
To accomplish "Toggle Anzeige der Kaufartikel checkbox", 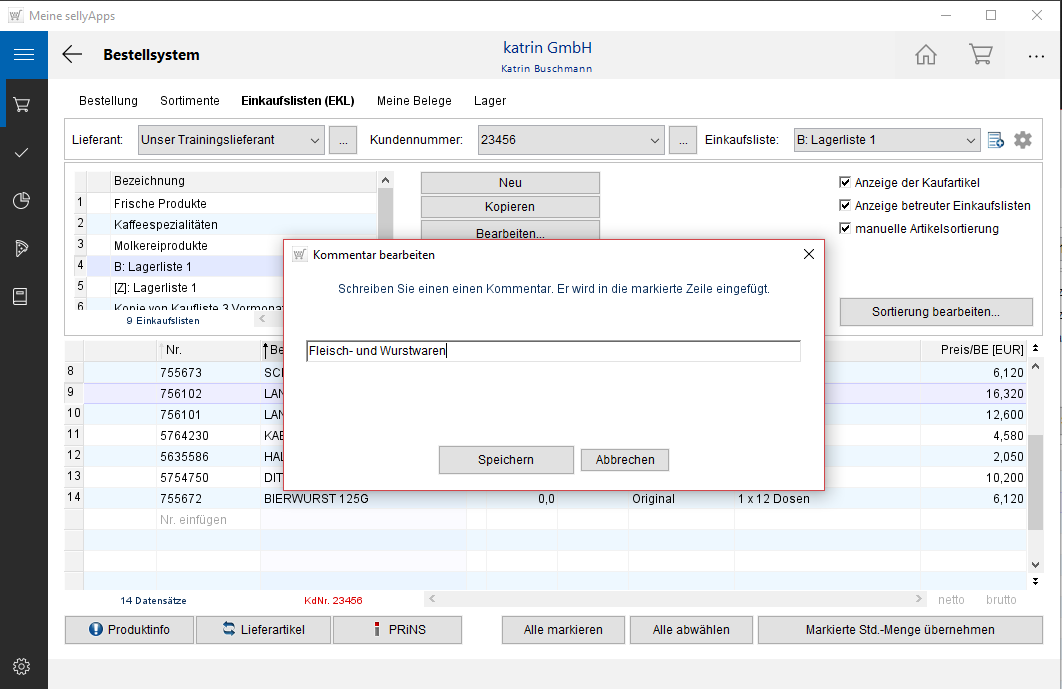I will [845, 183].
